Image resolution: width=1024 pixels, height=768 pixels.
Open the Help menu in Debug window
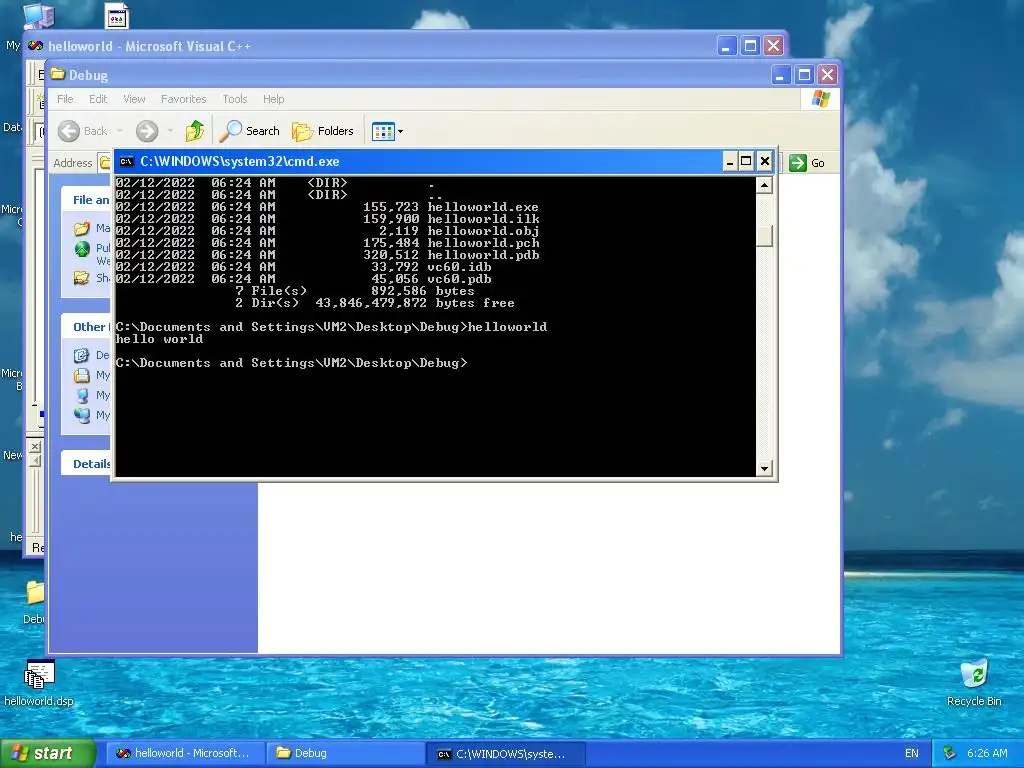(274, 99)
